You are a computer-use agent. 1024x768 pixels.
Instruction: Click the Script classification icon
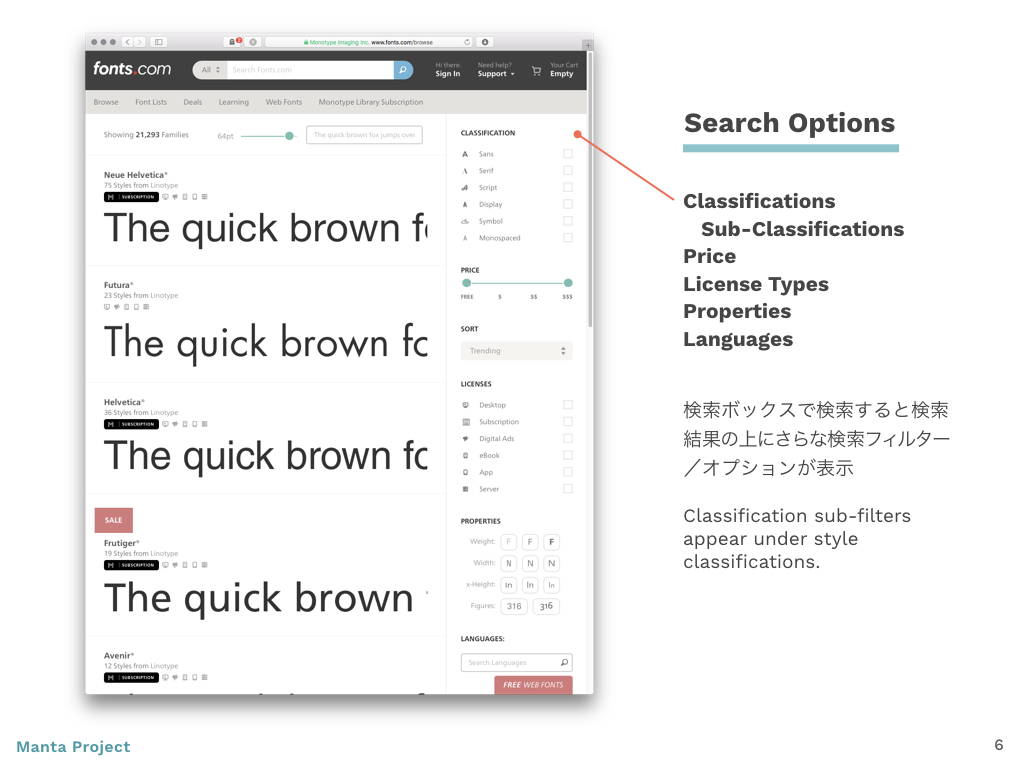[465, 187]
